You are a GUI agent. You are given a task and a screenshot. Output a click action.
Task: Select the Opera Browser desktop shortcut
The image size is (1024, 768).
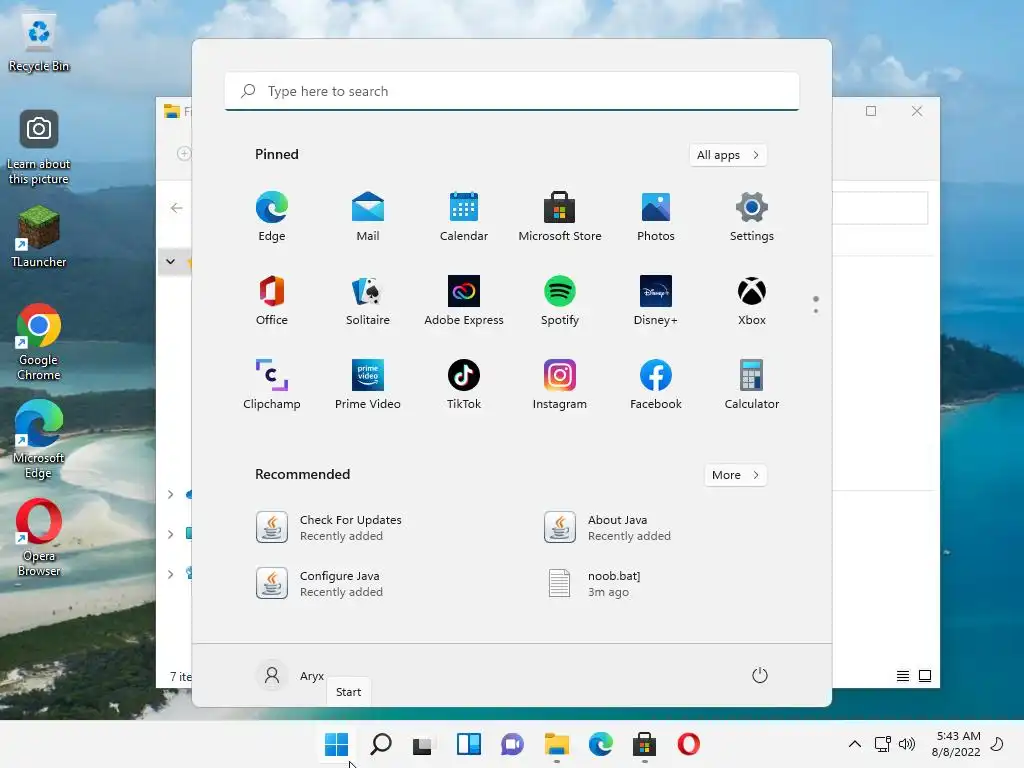tap(39, 537)
